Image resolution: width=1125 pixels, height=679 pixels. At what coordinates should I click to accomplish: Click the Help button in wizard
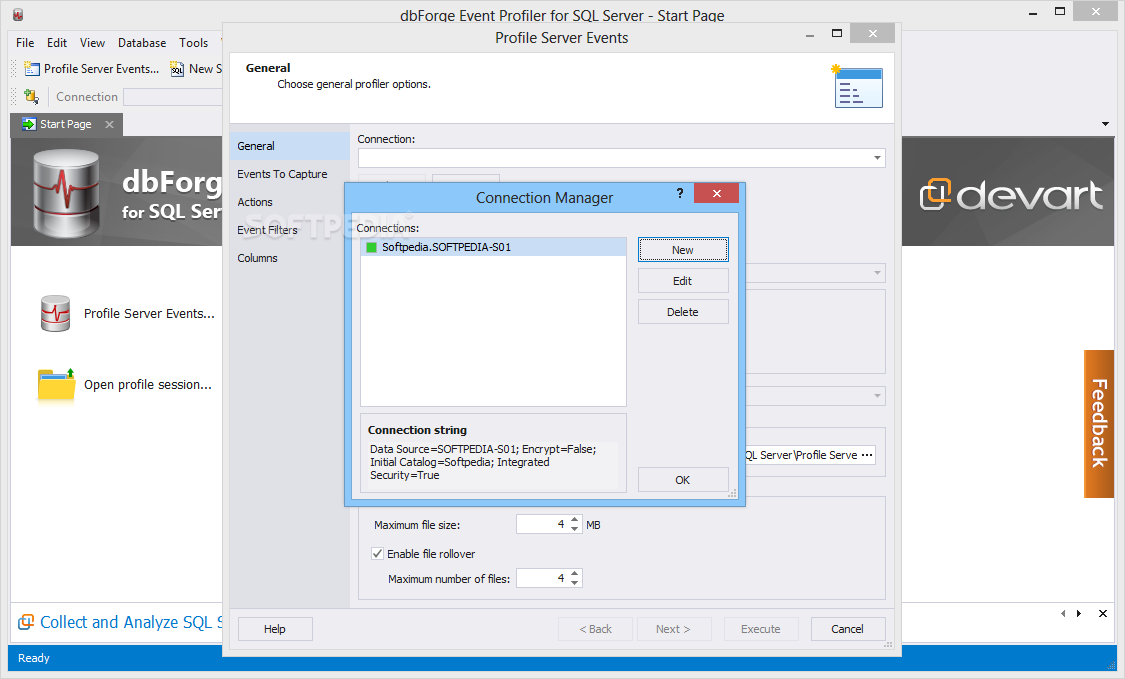[x=275, y=629]
